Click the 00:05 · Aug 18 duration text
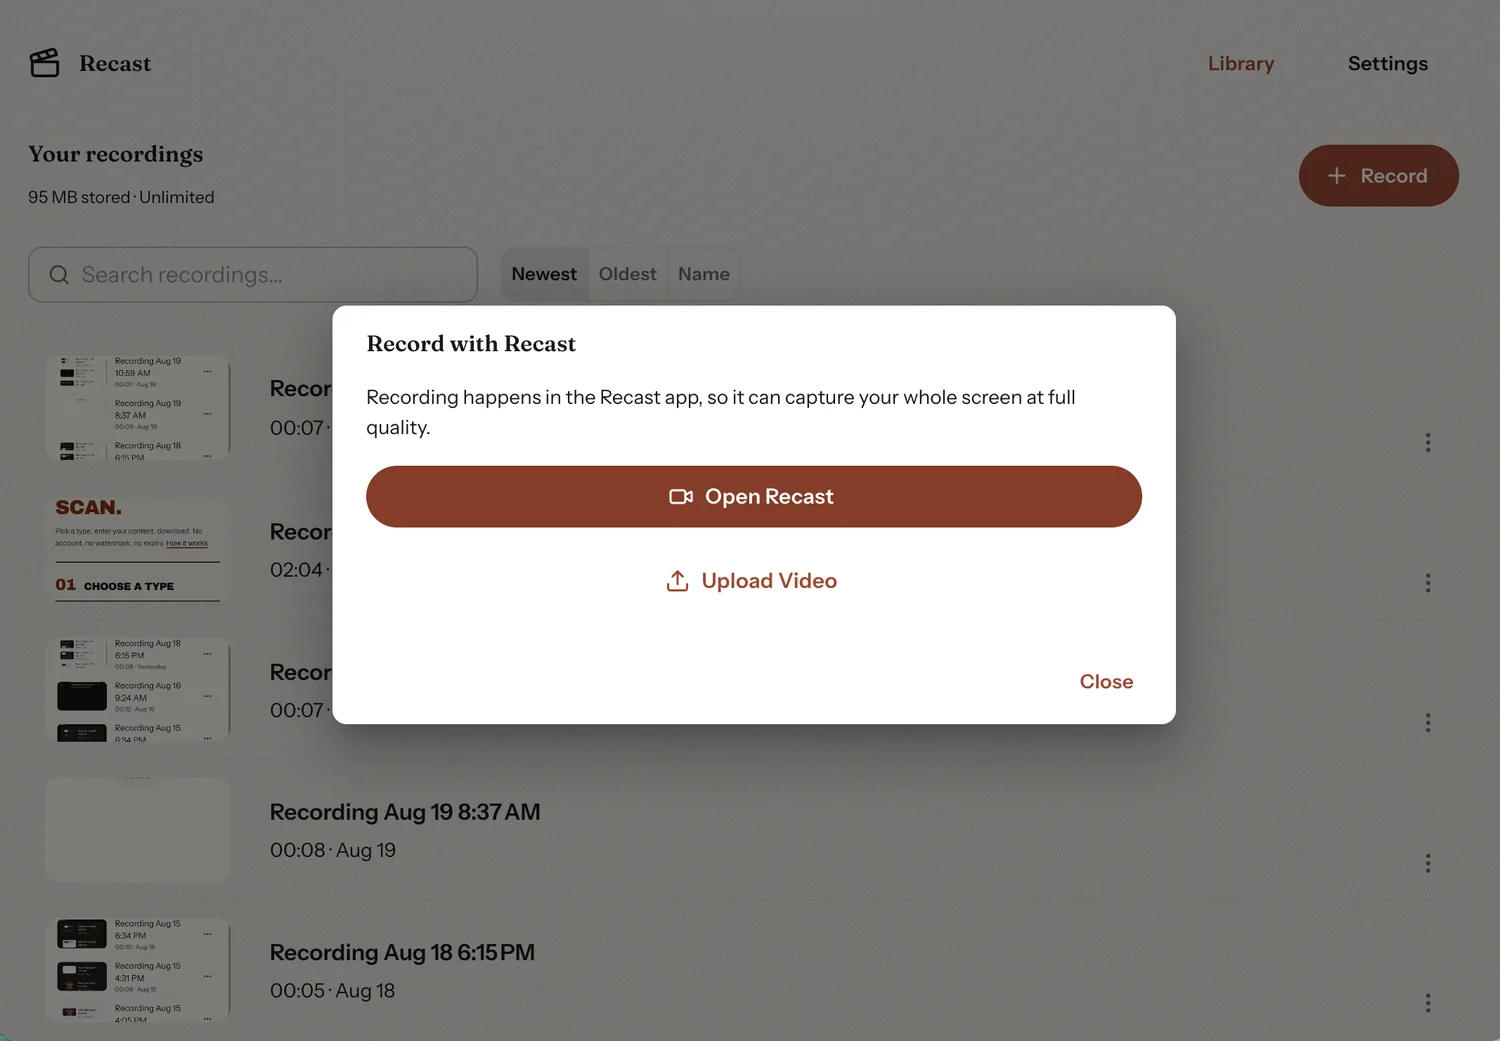 [332, 991]
